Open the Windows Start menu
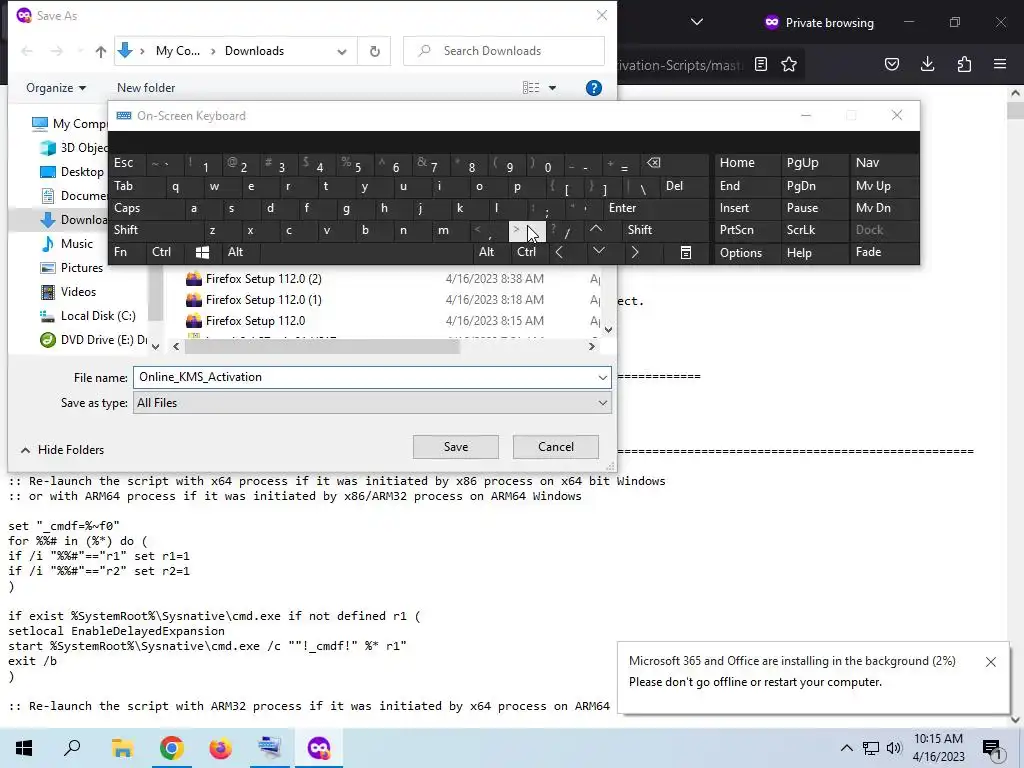1024x768 pixels. (x=24, y=748)
